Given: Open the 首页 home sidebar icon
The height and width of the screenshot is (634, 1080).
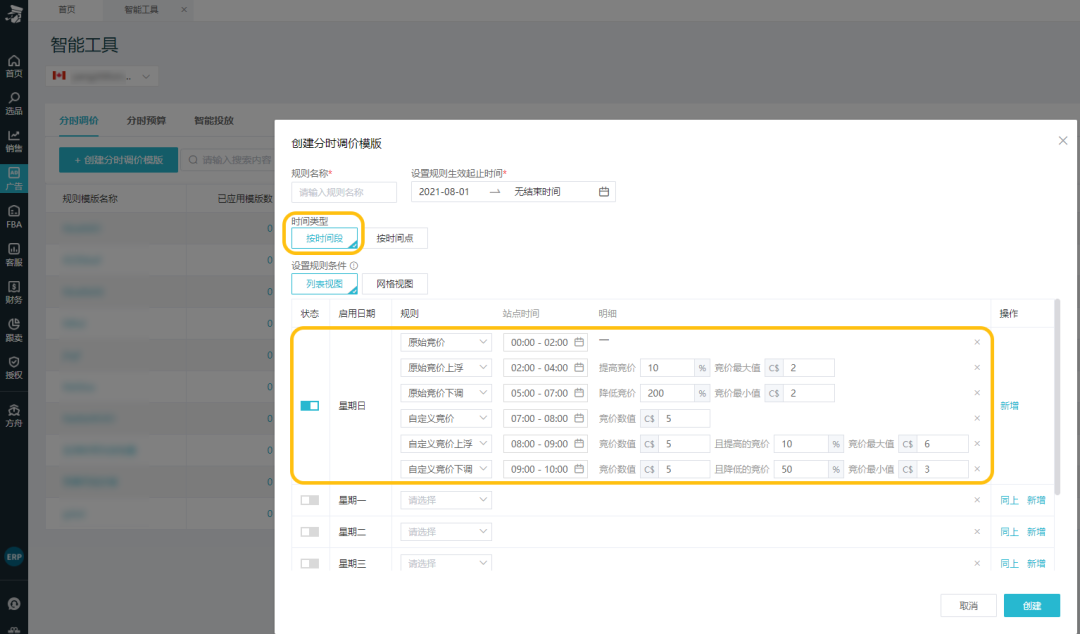Looking at the screenshot, I should 14,66.
